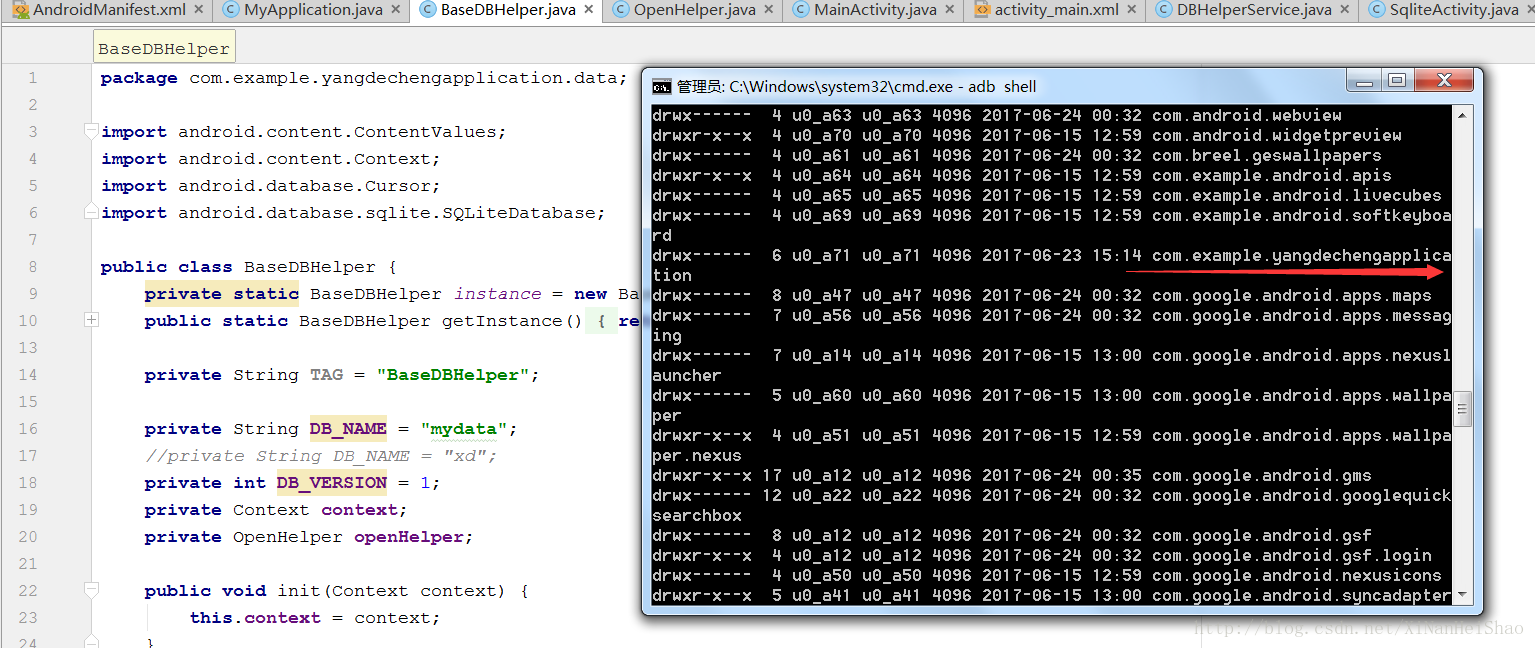Click the MyApplication.java class icon
This screenshot has height=648, width=1535.
click(231, 10)
